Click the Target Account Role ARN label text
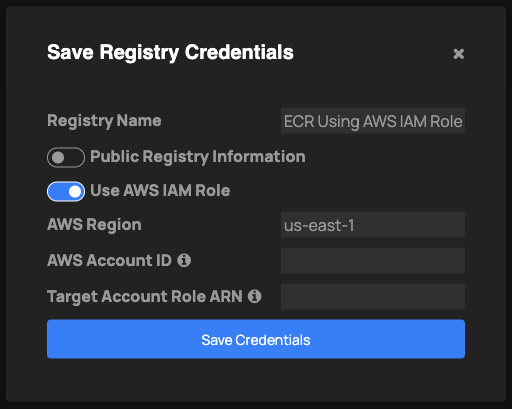 point(145,297)
